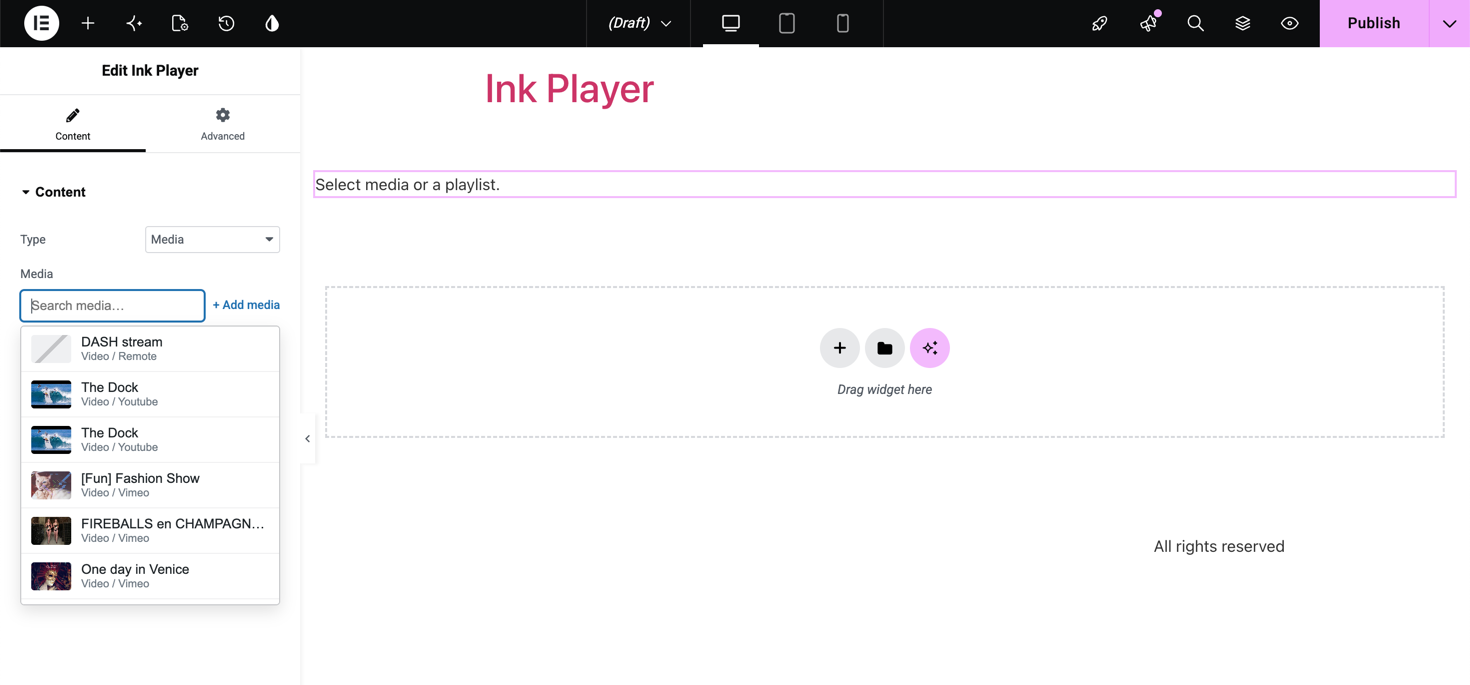
Task: Preview changes with the eye icon
Action: pyautogui.click(x=1290, y=23)
